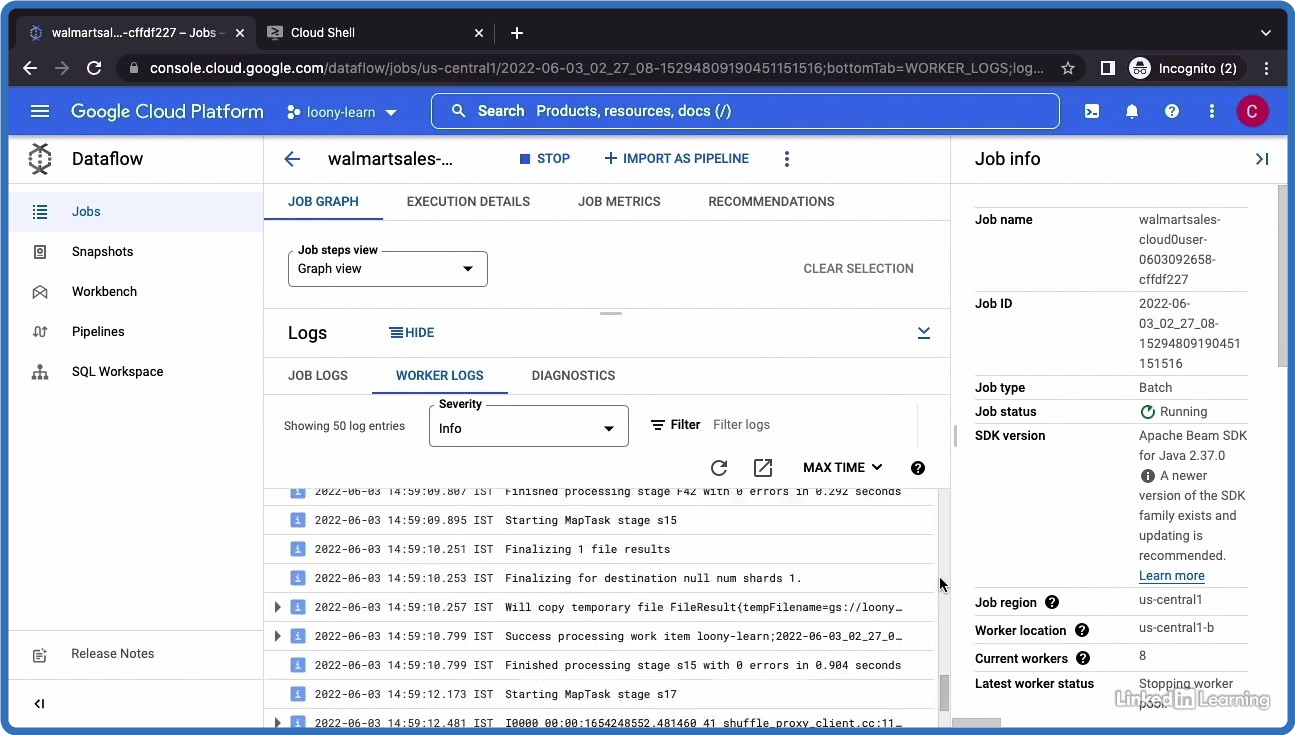The image size is (1295, 735).
Task: Open logs in Logs Explorer icon
Action: click(763, 468)
